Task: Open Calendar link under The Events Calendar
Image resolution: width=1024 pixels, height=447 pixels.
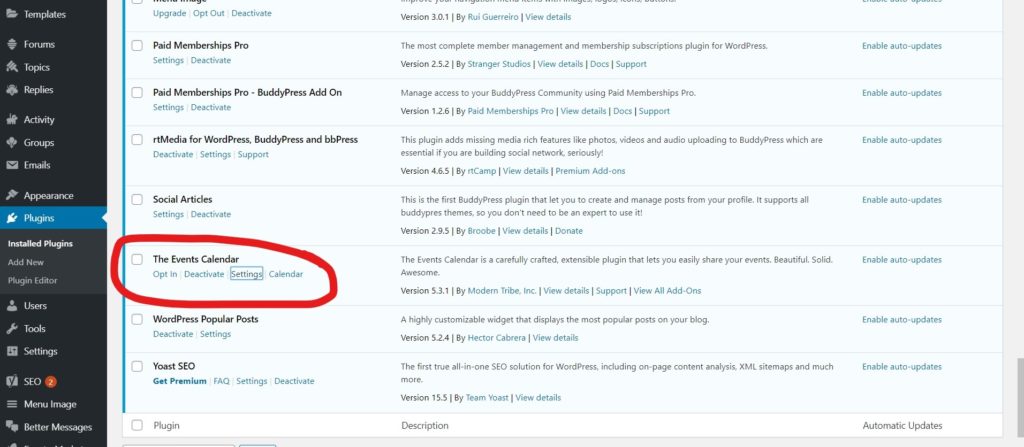Action: (x=286, y=274)
